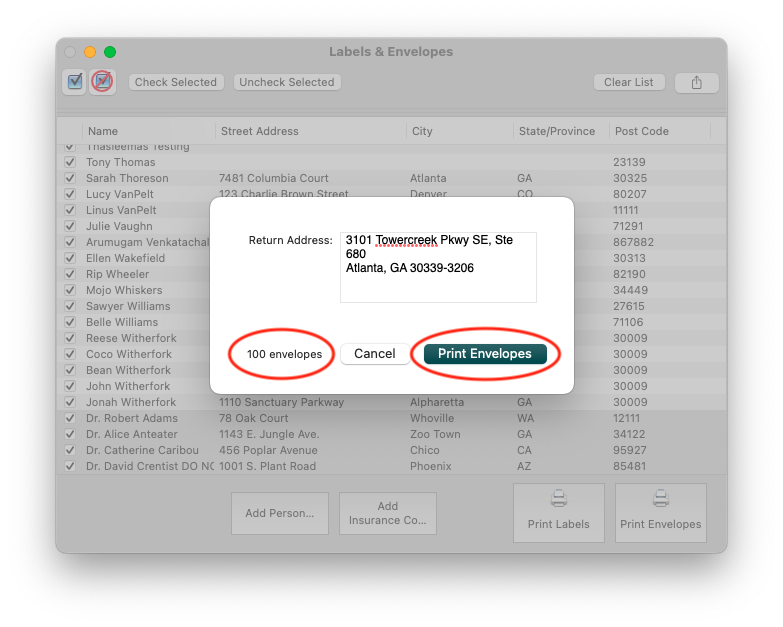
Task: Sort by the City column header
Action: click(459, 131)
